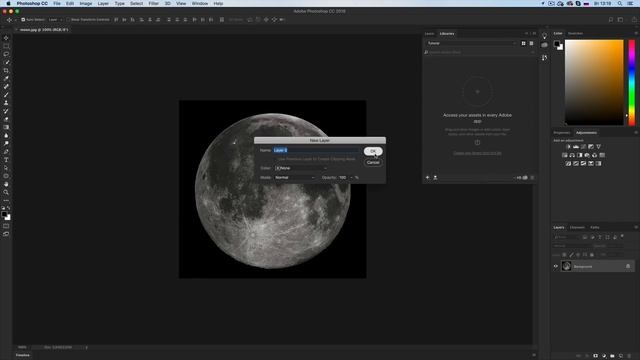Screen dimensions: 640x360
Task: Click Cancel in New Layer dialog
Action: click(373, 162)
